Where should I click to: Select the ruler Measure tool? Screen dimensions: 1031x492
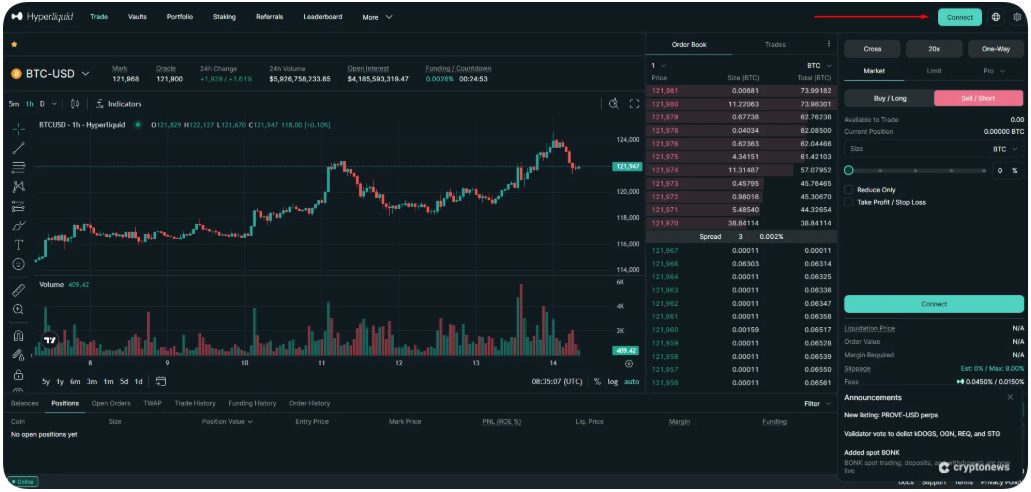tap(18, 289)
